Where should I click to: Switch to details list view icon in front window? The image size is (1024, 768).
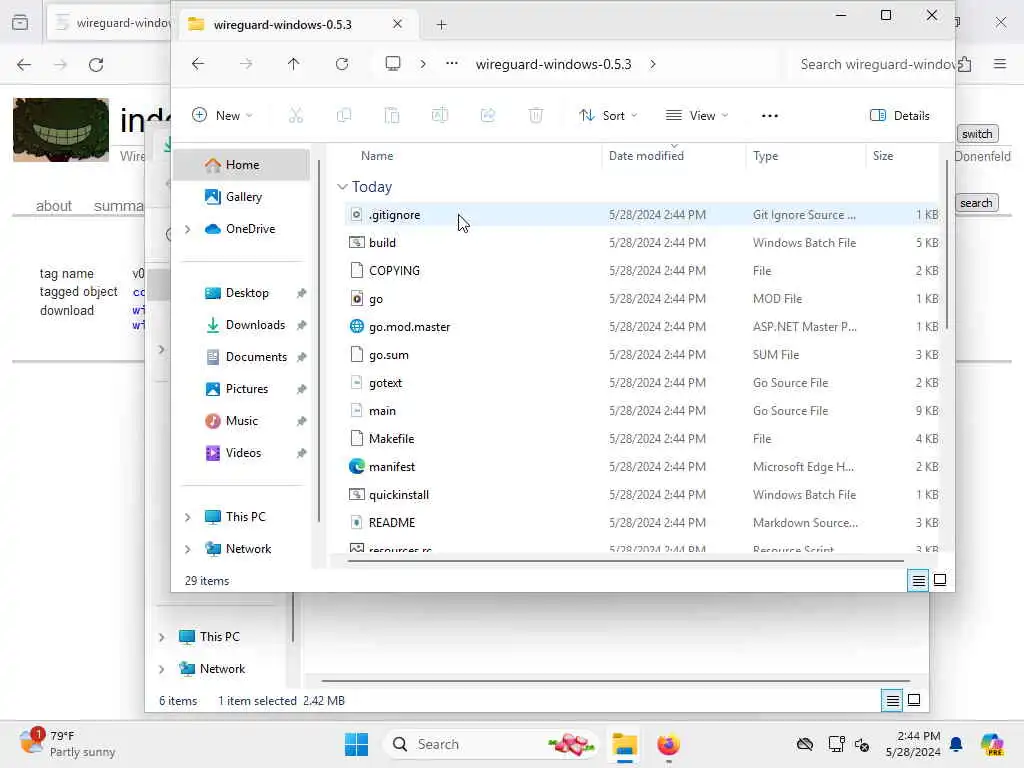tap(918, 580)
